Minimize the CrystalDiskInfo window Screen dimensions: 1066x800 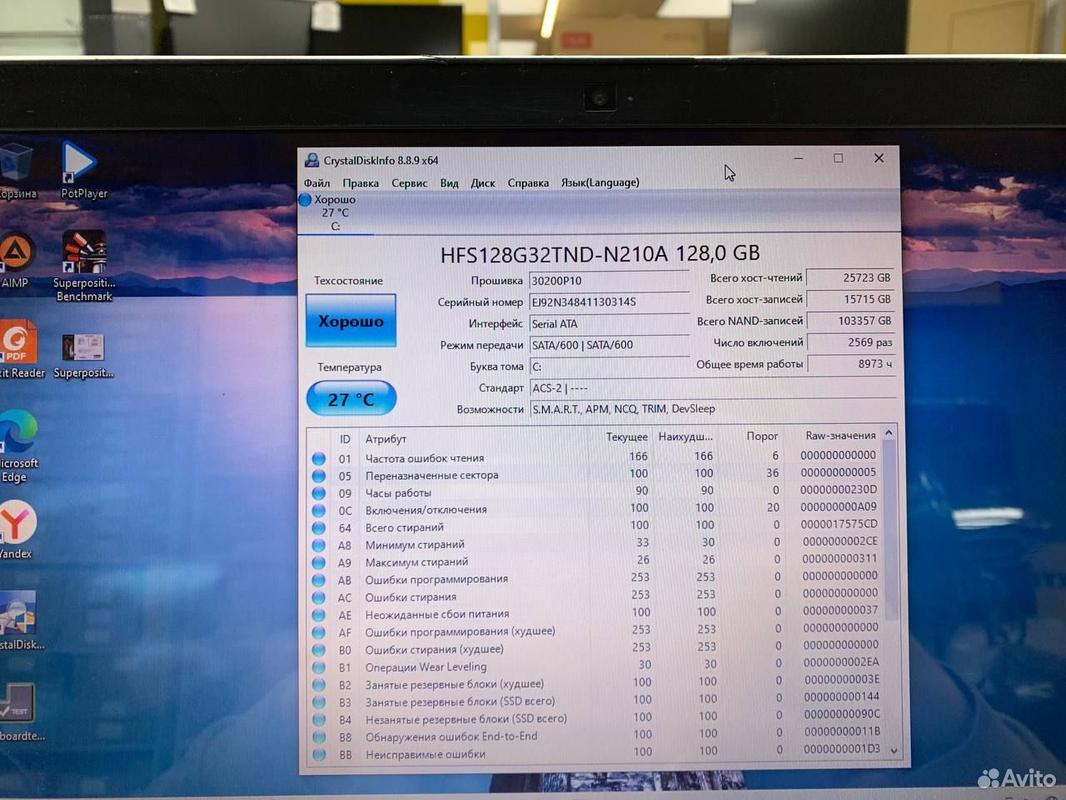799,158
